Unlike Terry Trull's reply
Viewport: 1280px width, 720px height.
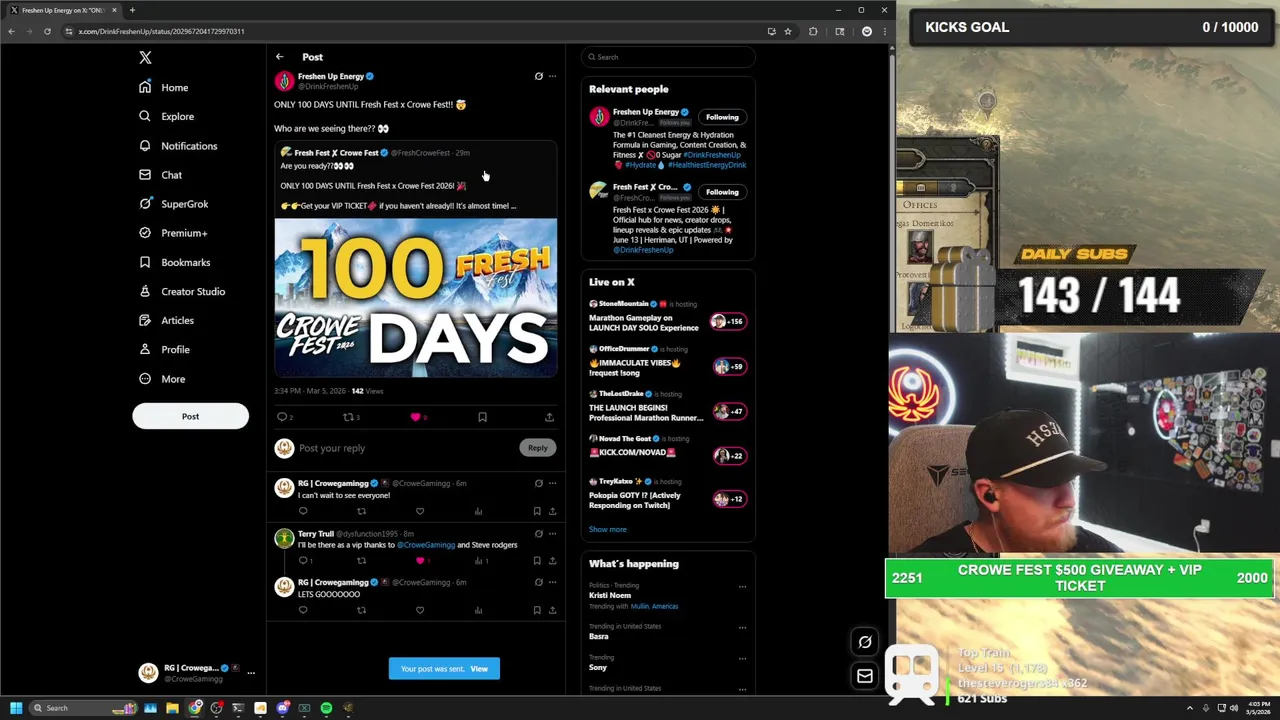[420, 561]
